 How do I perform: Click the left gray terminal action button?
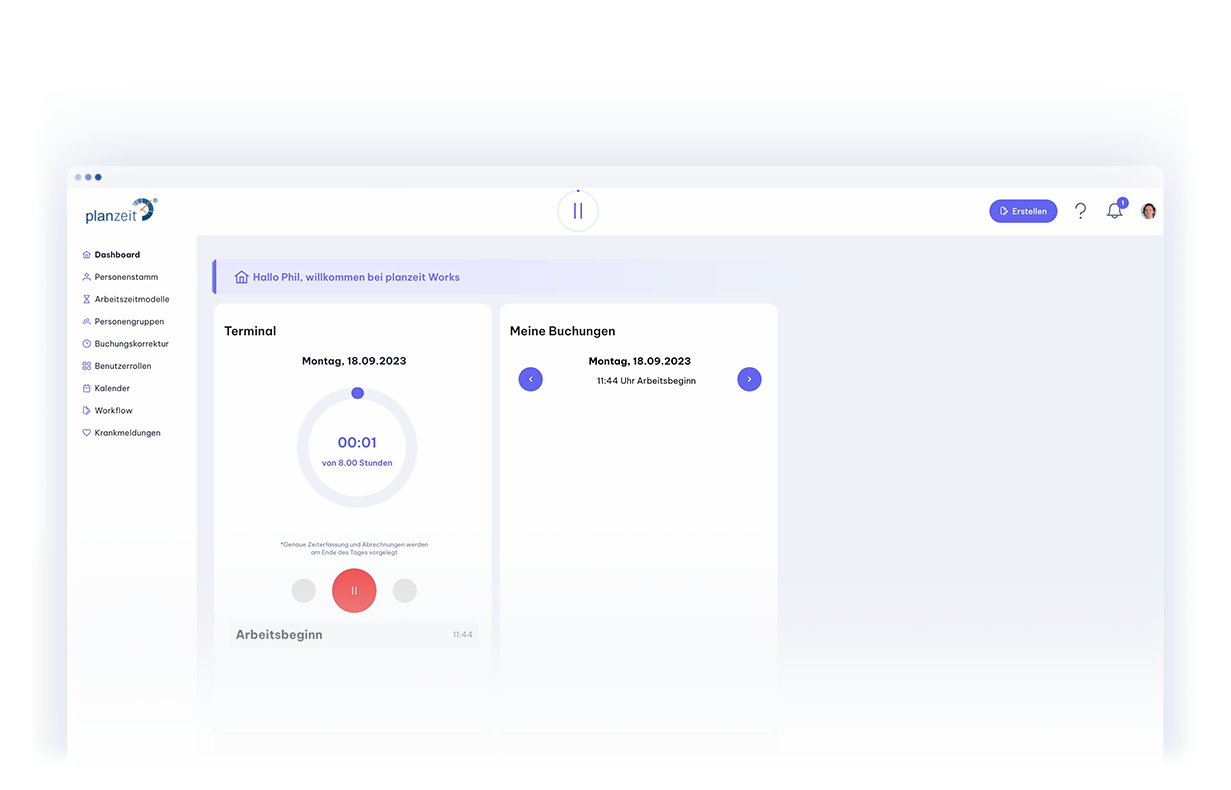click(303, 590)
